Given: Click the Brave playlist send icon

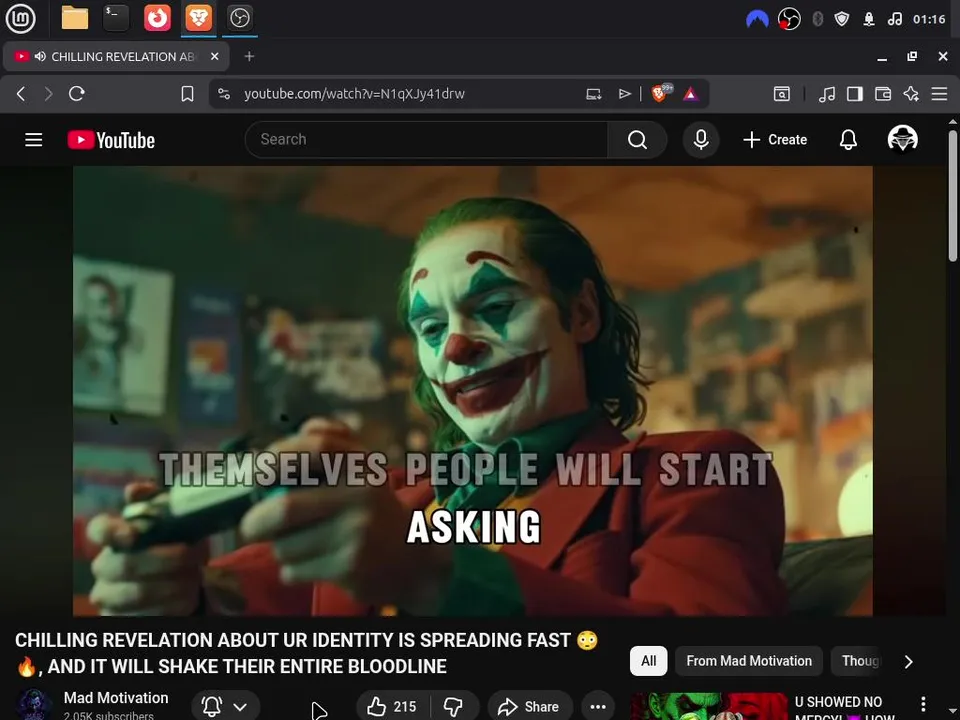Looking at the screenshot, I should (x=624, y=94).
